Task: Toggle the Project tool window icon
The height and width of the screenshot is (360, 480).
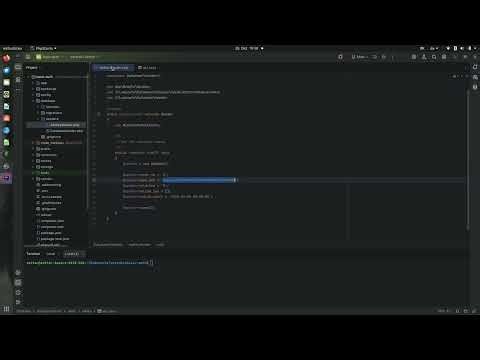Action: (x=18, y=67)
